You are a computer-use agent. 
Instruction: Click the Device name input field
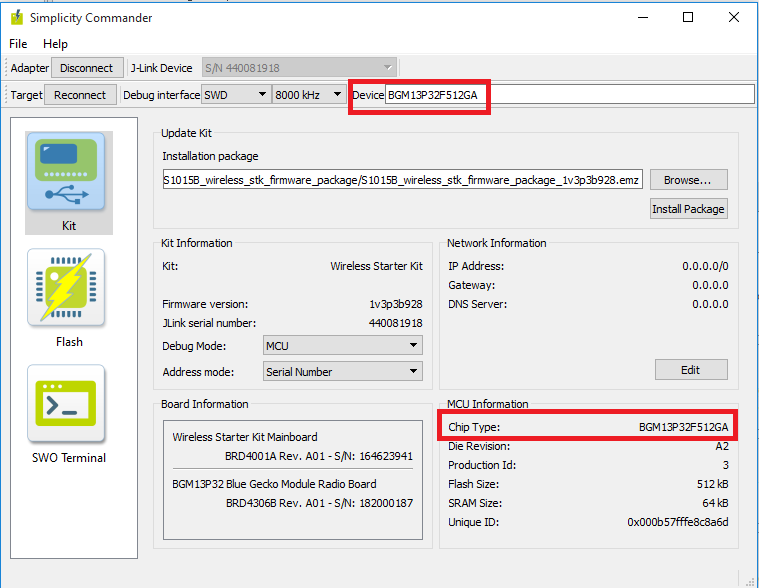pyautogui.click(x=568, y=95)
